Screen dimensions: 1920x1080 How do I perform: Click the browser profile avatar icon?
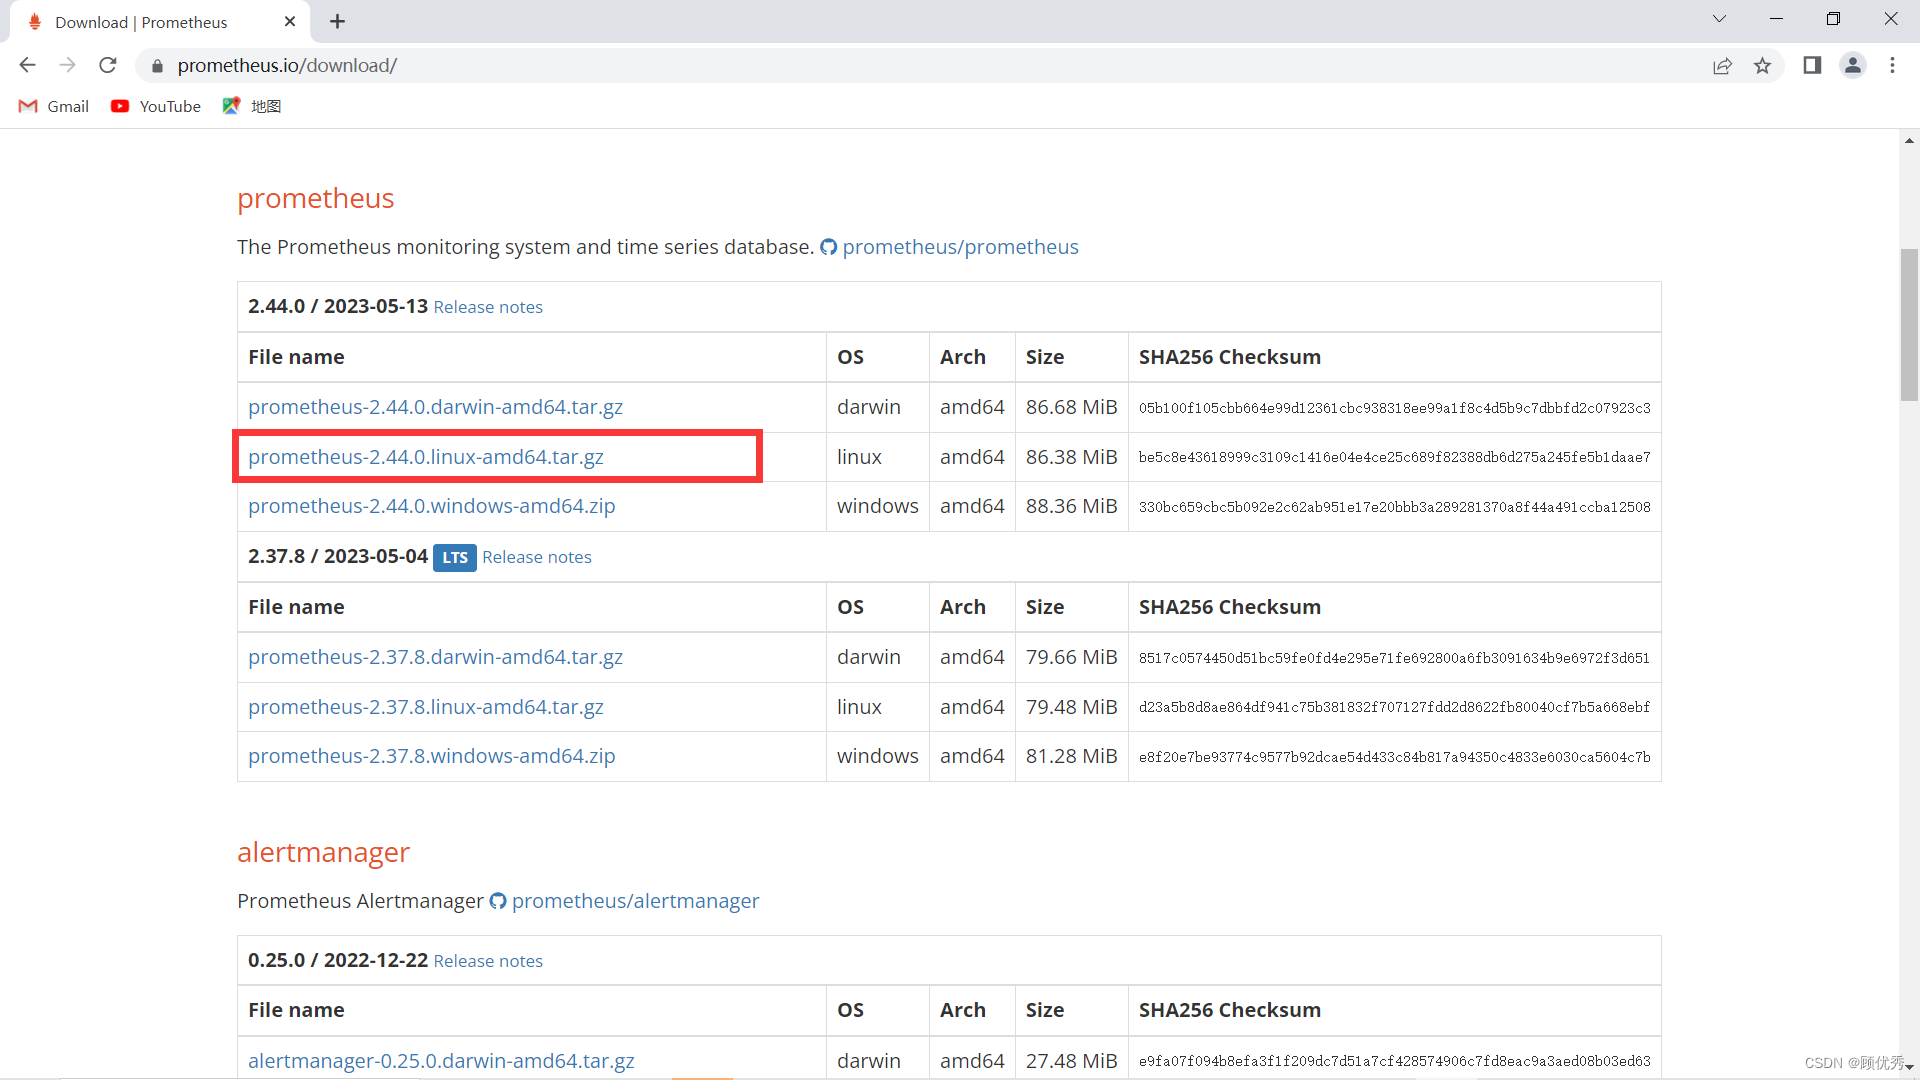[1853, 65]
